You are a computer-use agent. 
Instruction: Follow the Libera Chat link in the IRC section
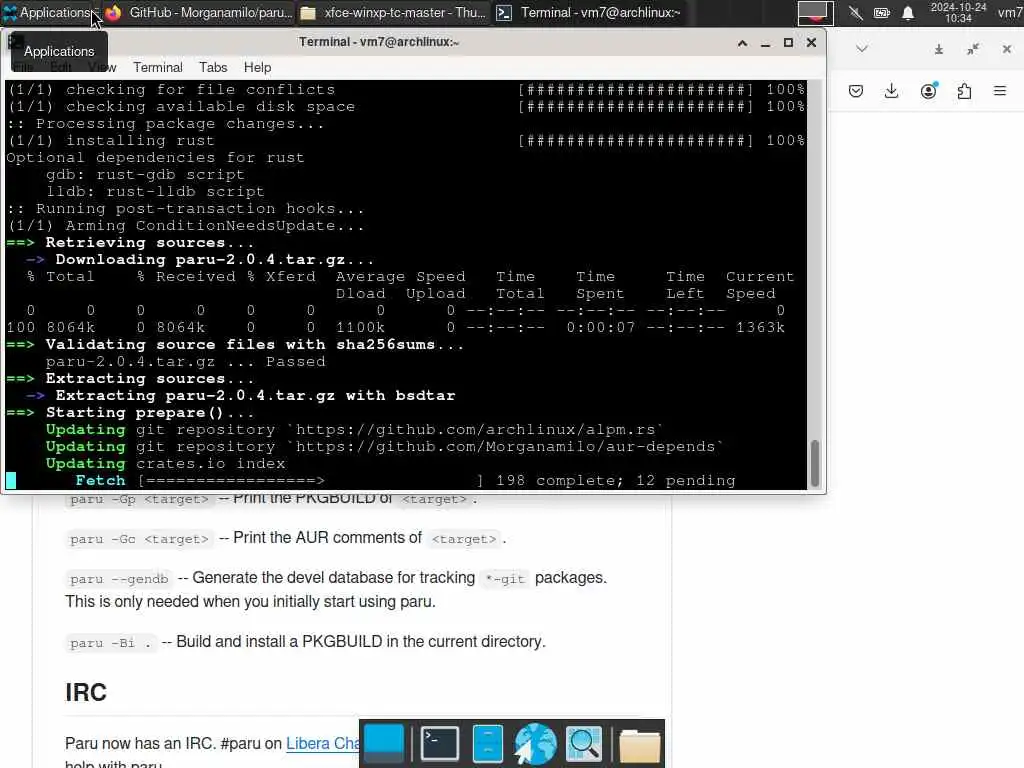(323, 743)
